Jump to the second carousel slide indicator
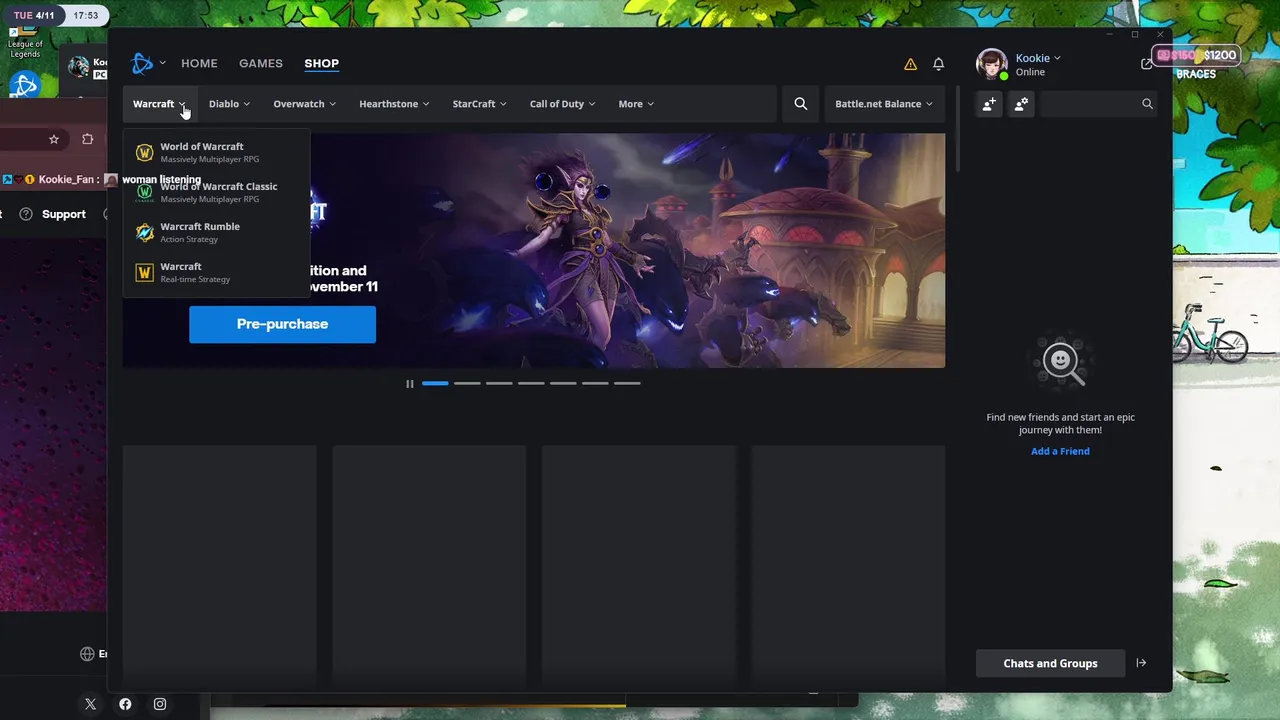The image size is (1280, 720). pos(467,383)
